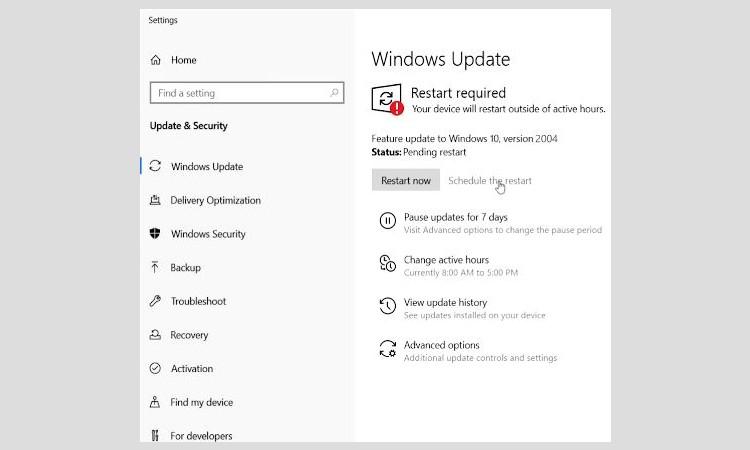Click the Windows Security shield icon
Screen dimensions: 750x450
tap(155, 233)
